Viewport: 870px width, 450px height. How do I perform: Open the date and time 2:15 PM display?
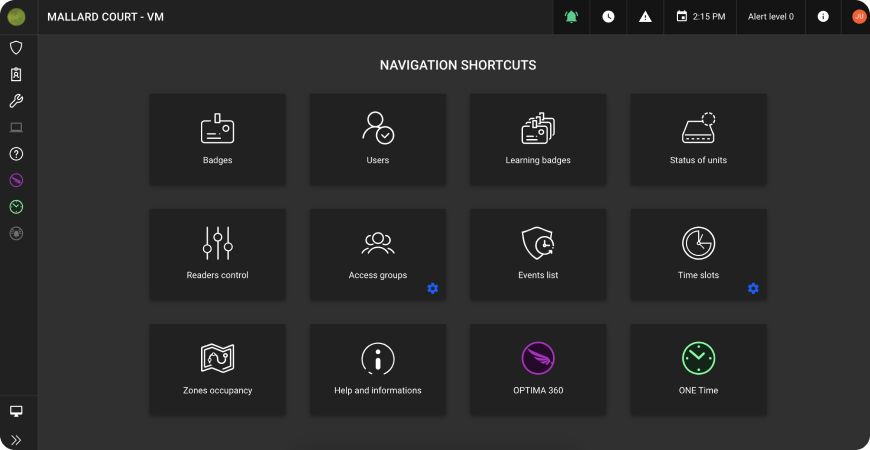(x=700, y=17)
